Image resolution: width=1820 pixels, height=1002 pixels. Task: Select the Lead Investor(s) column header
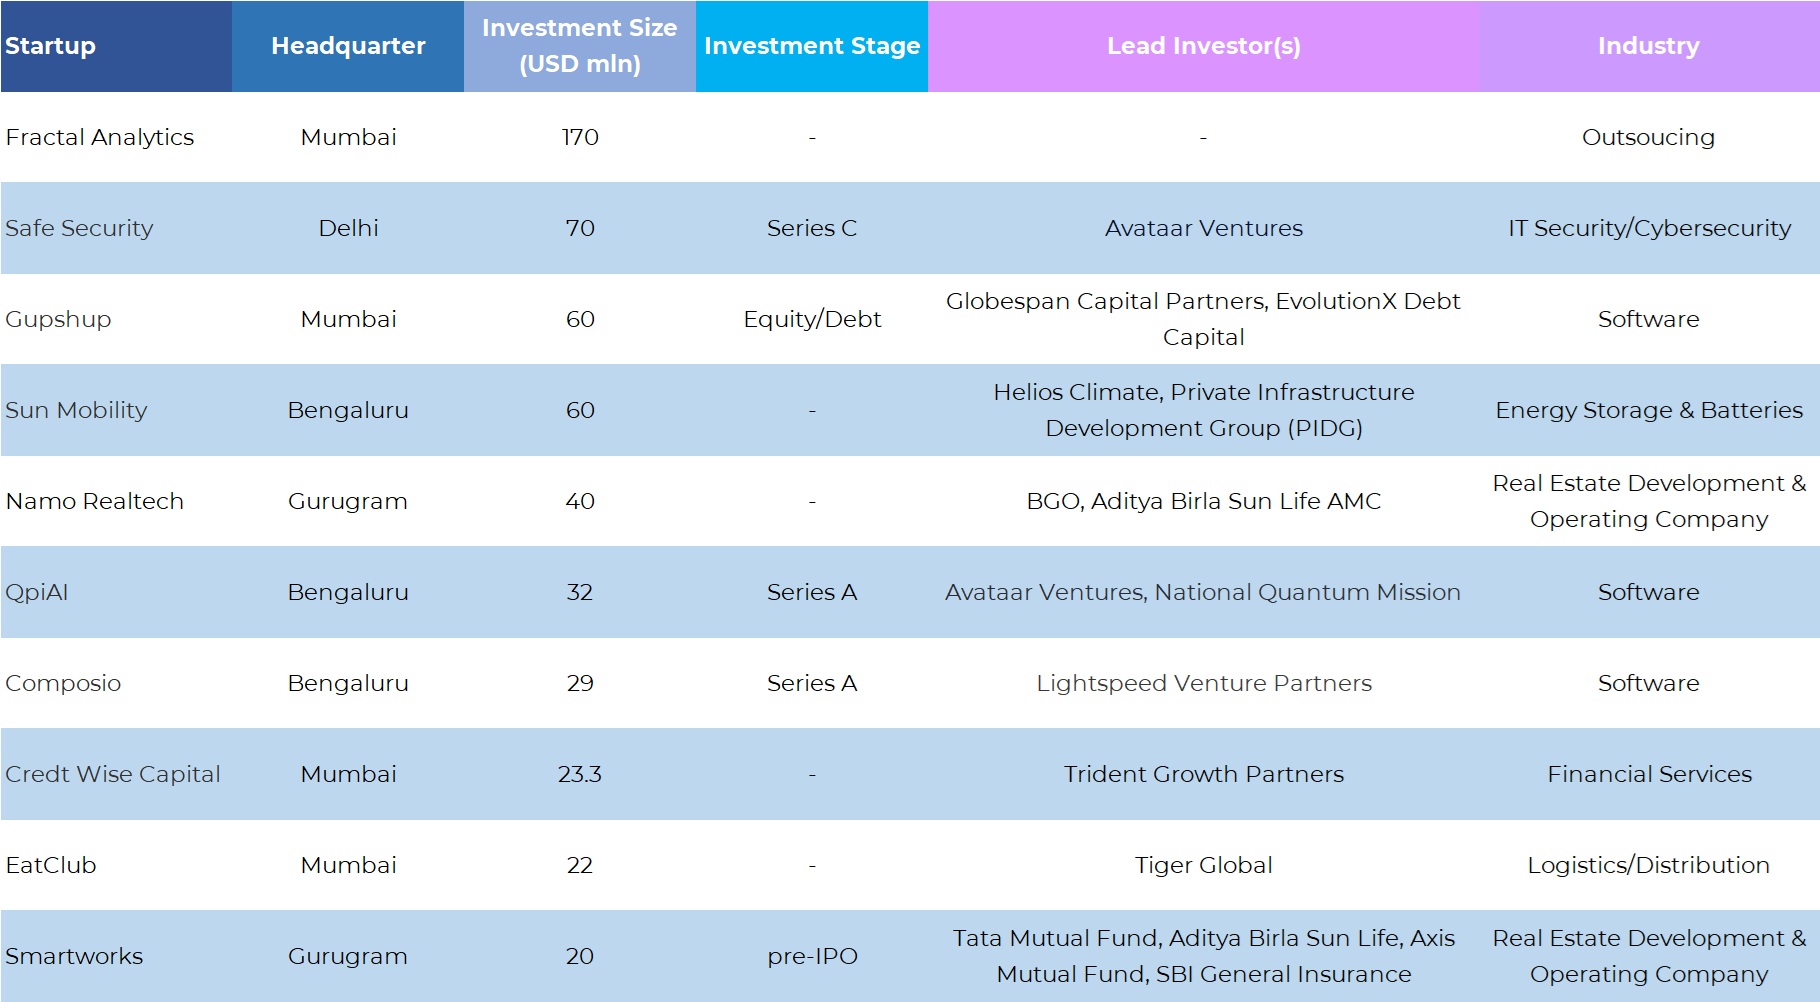tap(1203, 46)
